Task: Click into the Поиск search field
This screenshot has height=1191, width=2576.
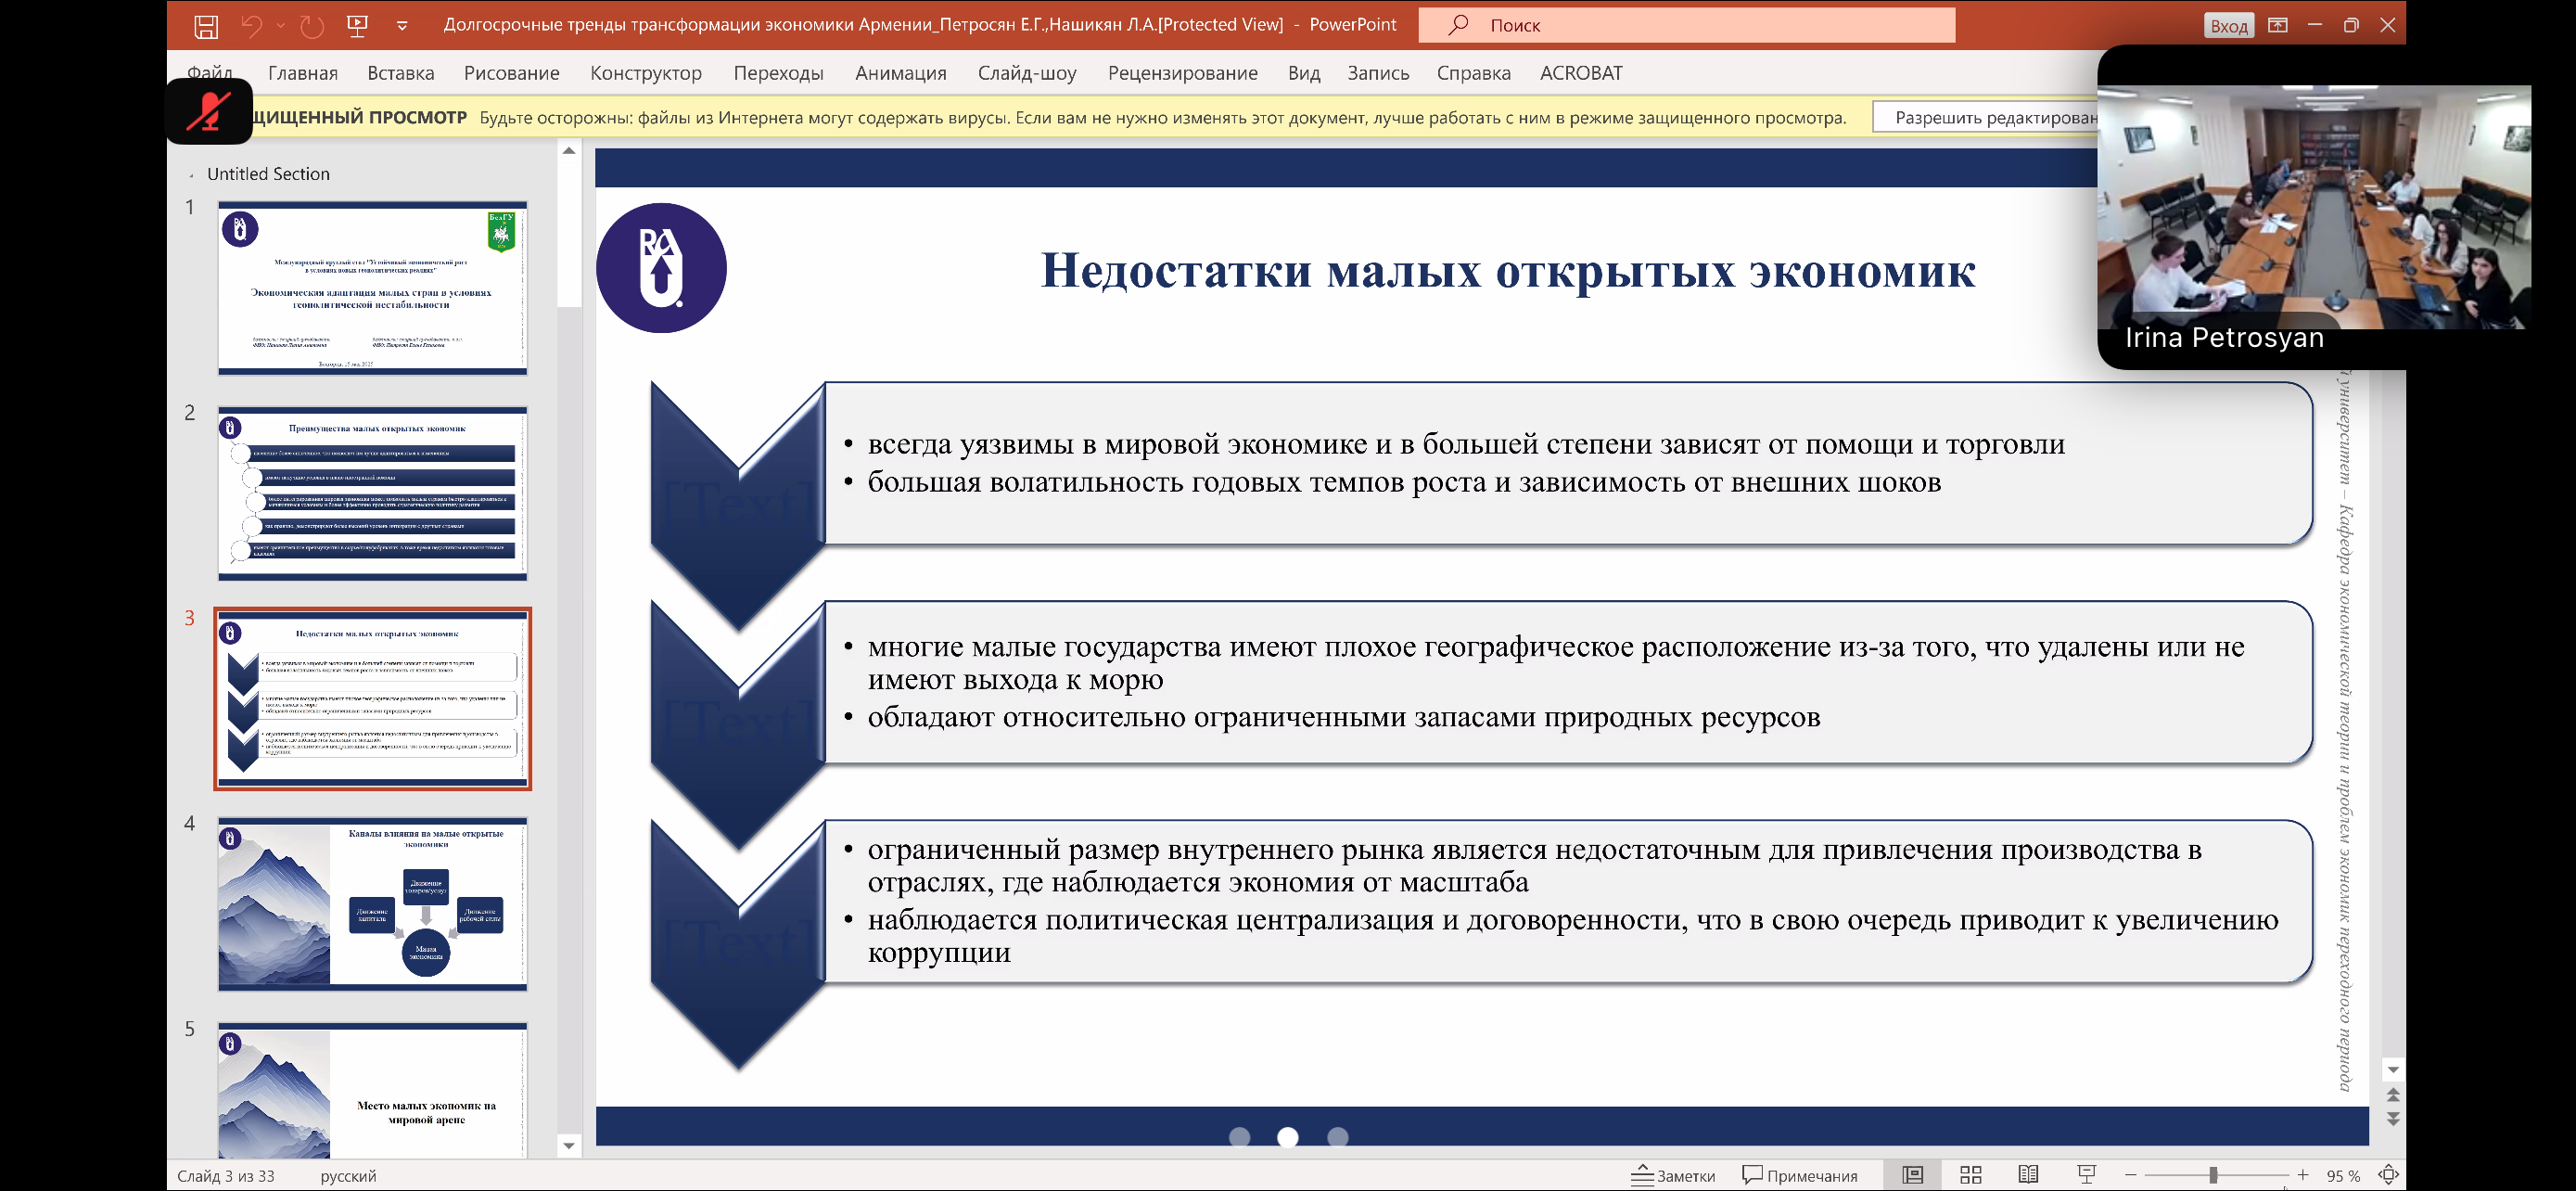Action: [x=1686, y=25]
